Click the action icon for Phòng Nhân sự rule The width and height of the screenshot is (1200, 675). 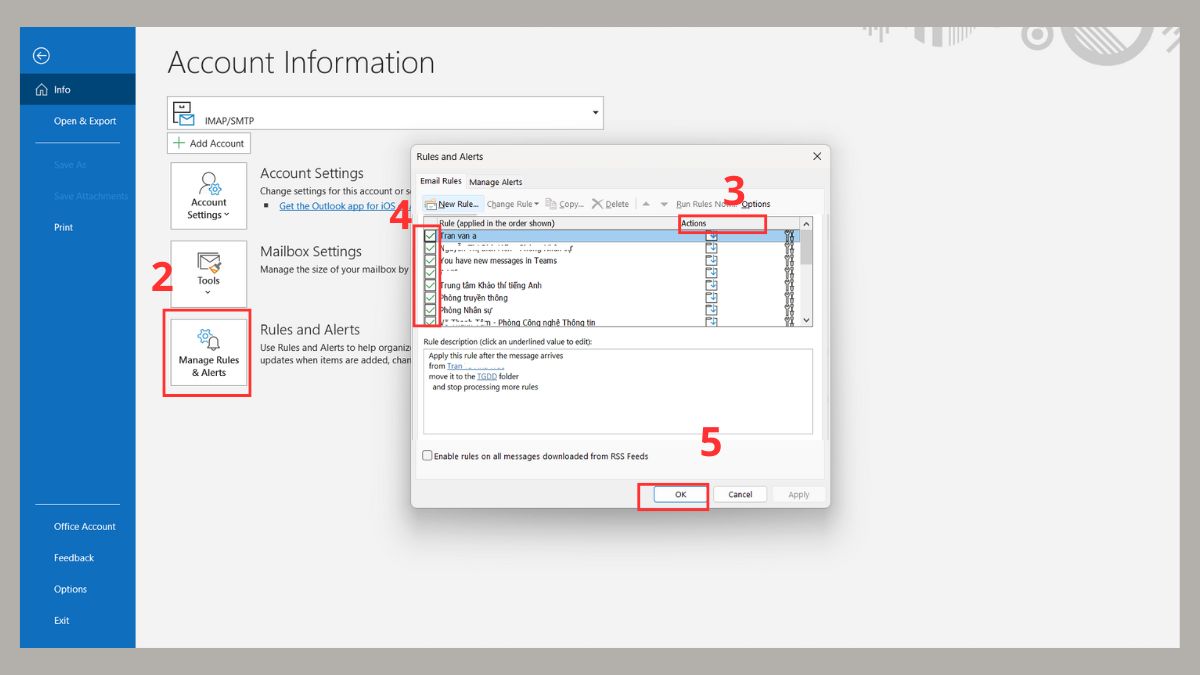[x=712, y=310]
